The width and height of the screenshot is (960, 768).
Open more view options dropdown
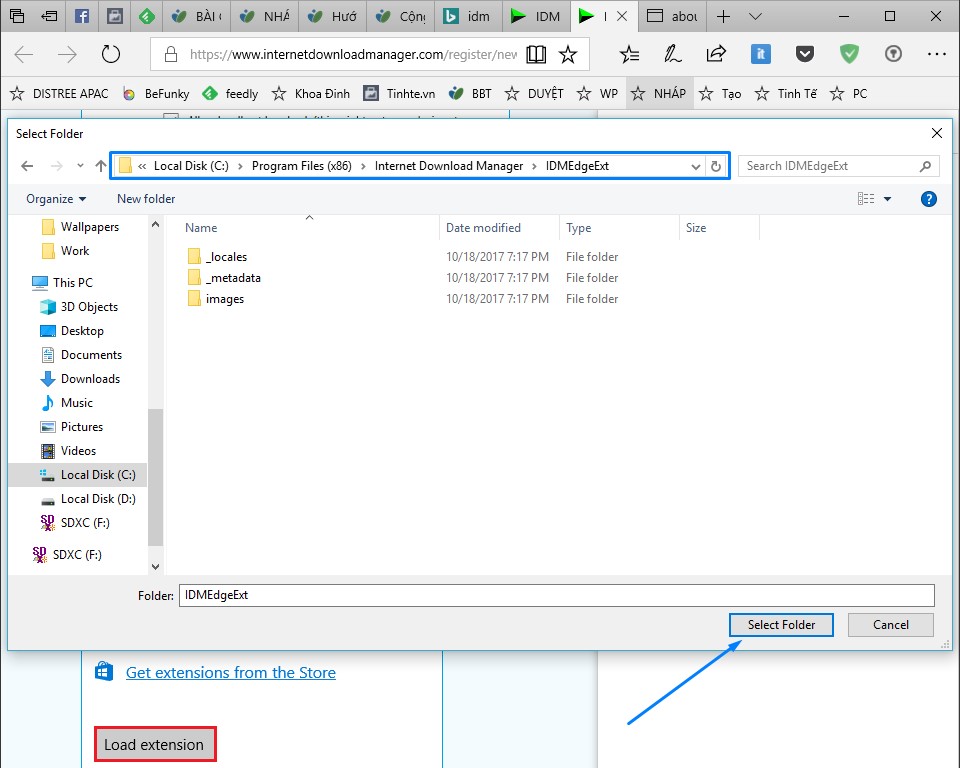(x=888, y=199)
